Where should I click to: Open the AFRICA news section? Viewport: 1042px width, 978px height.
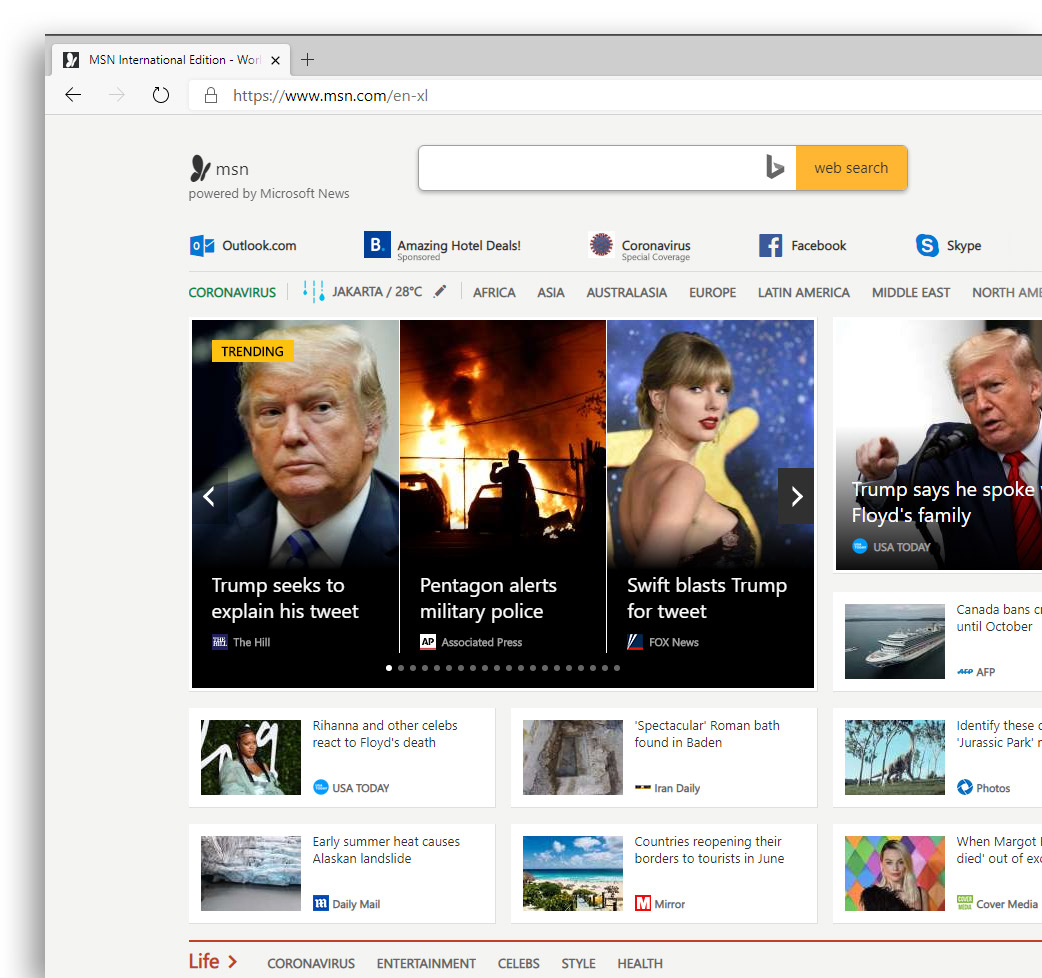494,293
